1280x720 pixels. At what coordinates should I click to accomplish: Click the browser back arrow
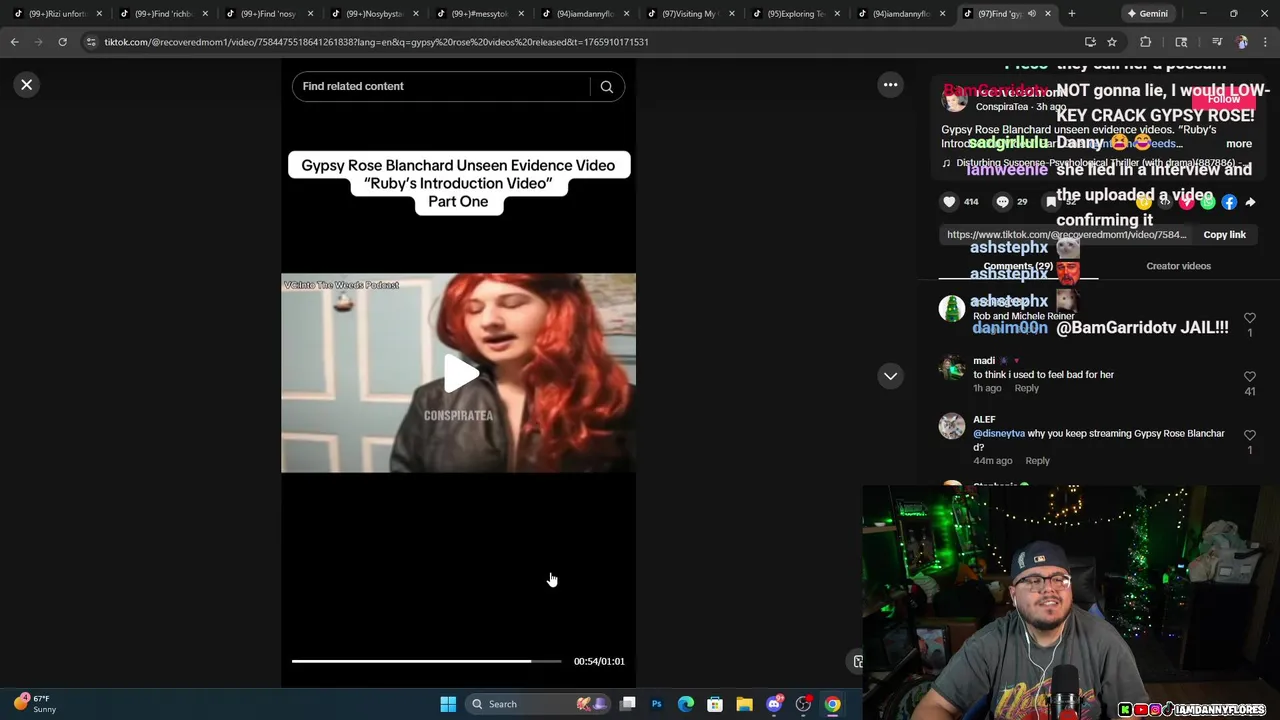pyautogui.click(x=14, y=42)
